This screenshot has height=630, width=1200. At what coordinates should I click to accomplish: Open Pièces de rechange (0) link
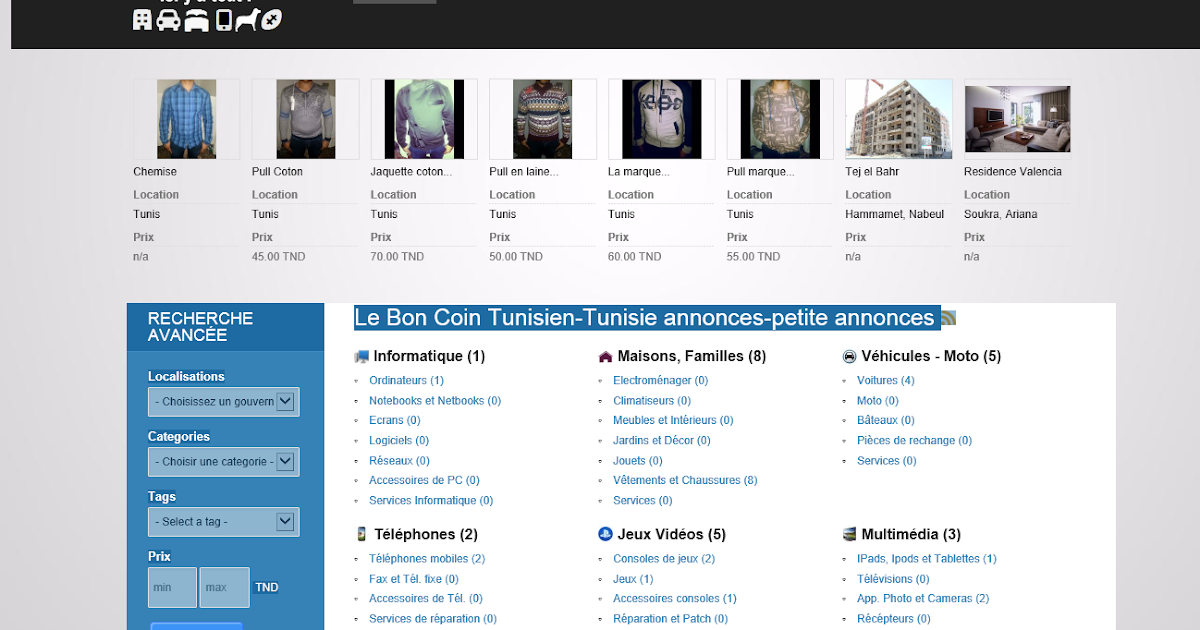click(x=914, y=440)
